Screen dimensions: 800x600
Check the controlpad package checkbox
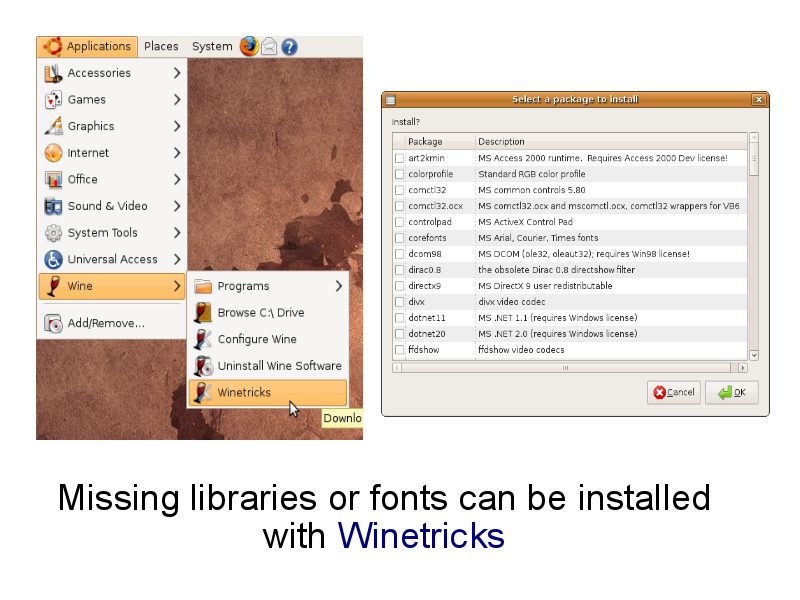tap(399, 222)
